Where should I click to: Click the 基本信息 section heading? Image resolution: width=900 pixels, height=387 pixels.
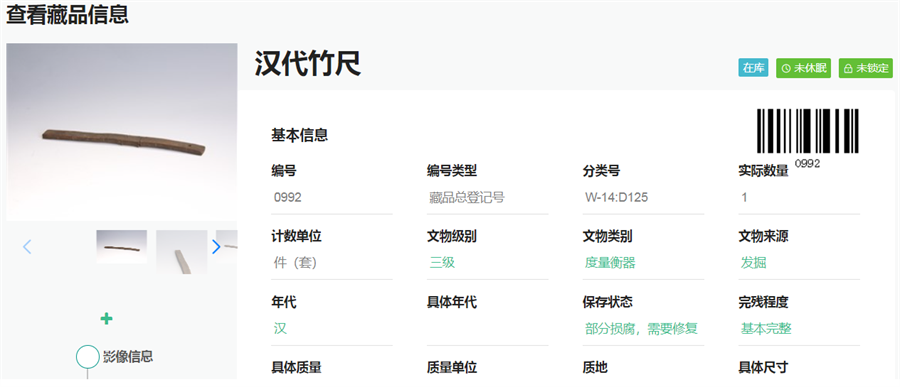point(299,136)
